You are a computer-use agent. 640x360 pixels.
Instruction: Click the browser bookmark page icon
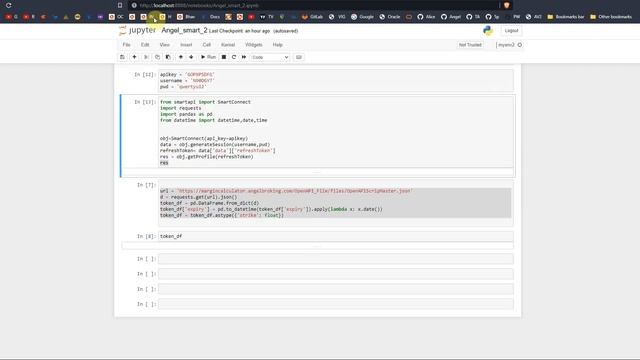(x=120, y=5)
